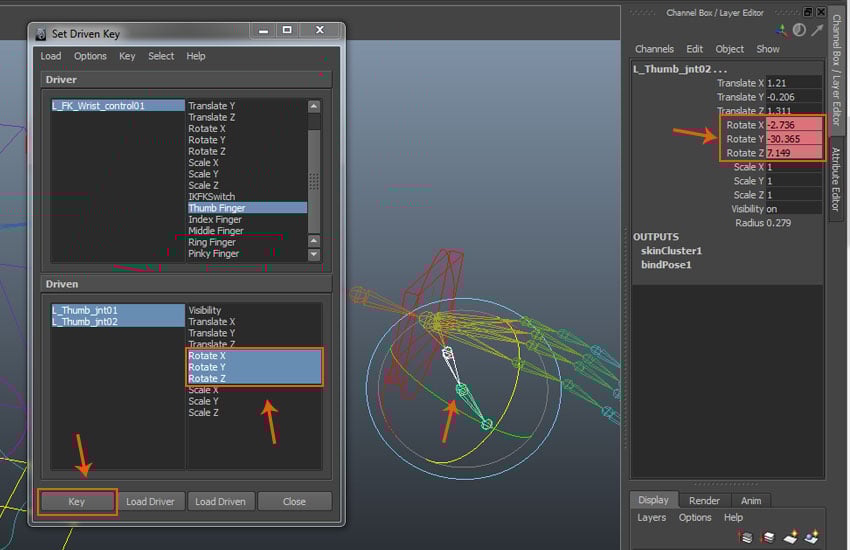The width and height of the screenshot is (850, 550).
Task: Click the Rotate Y value field
Action: [x=793, y=139]
